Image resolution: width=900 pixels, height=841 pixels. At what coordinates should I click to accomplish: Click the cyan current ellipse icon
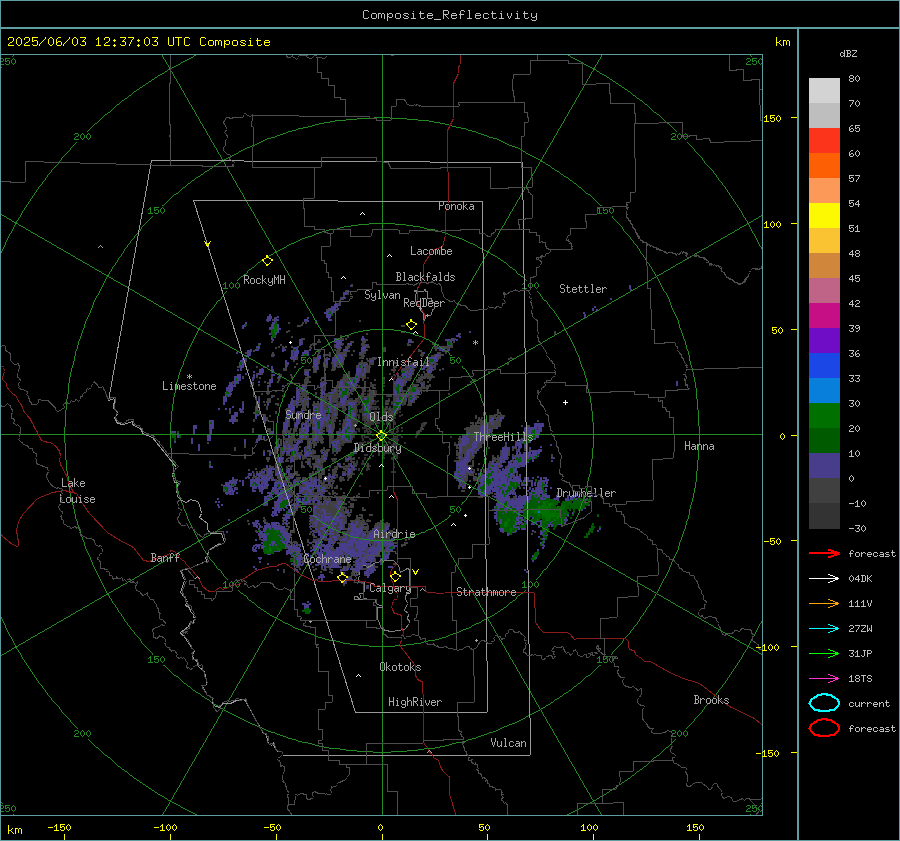[x=824, y=703]
